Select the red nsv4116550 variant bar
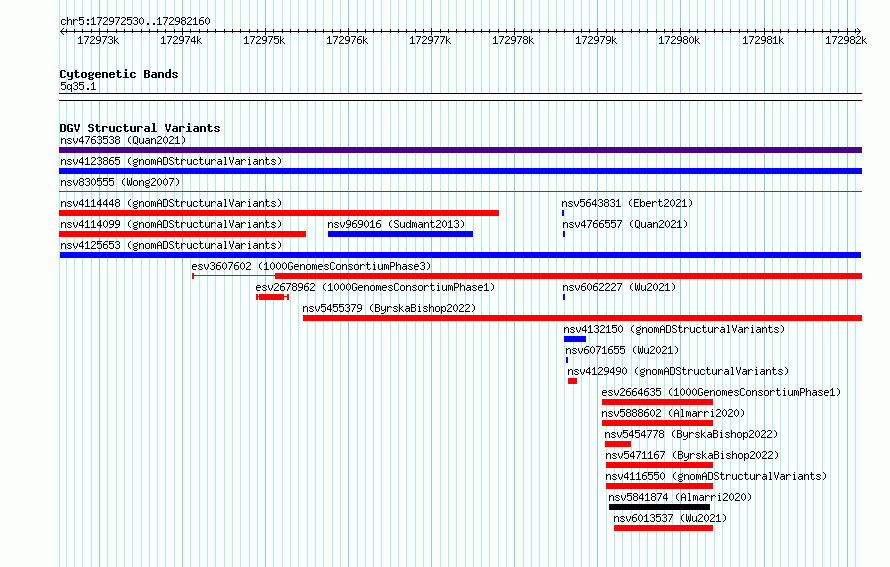890x567 pixels. click(x=660, y=486)
